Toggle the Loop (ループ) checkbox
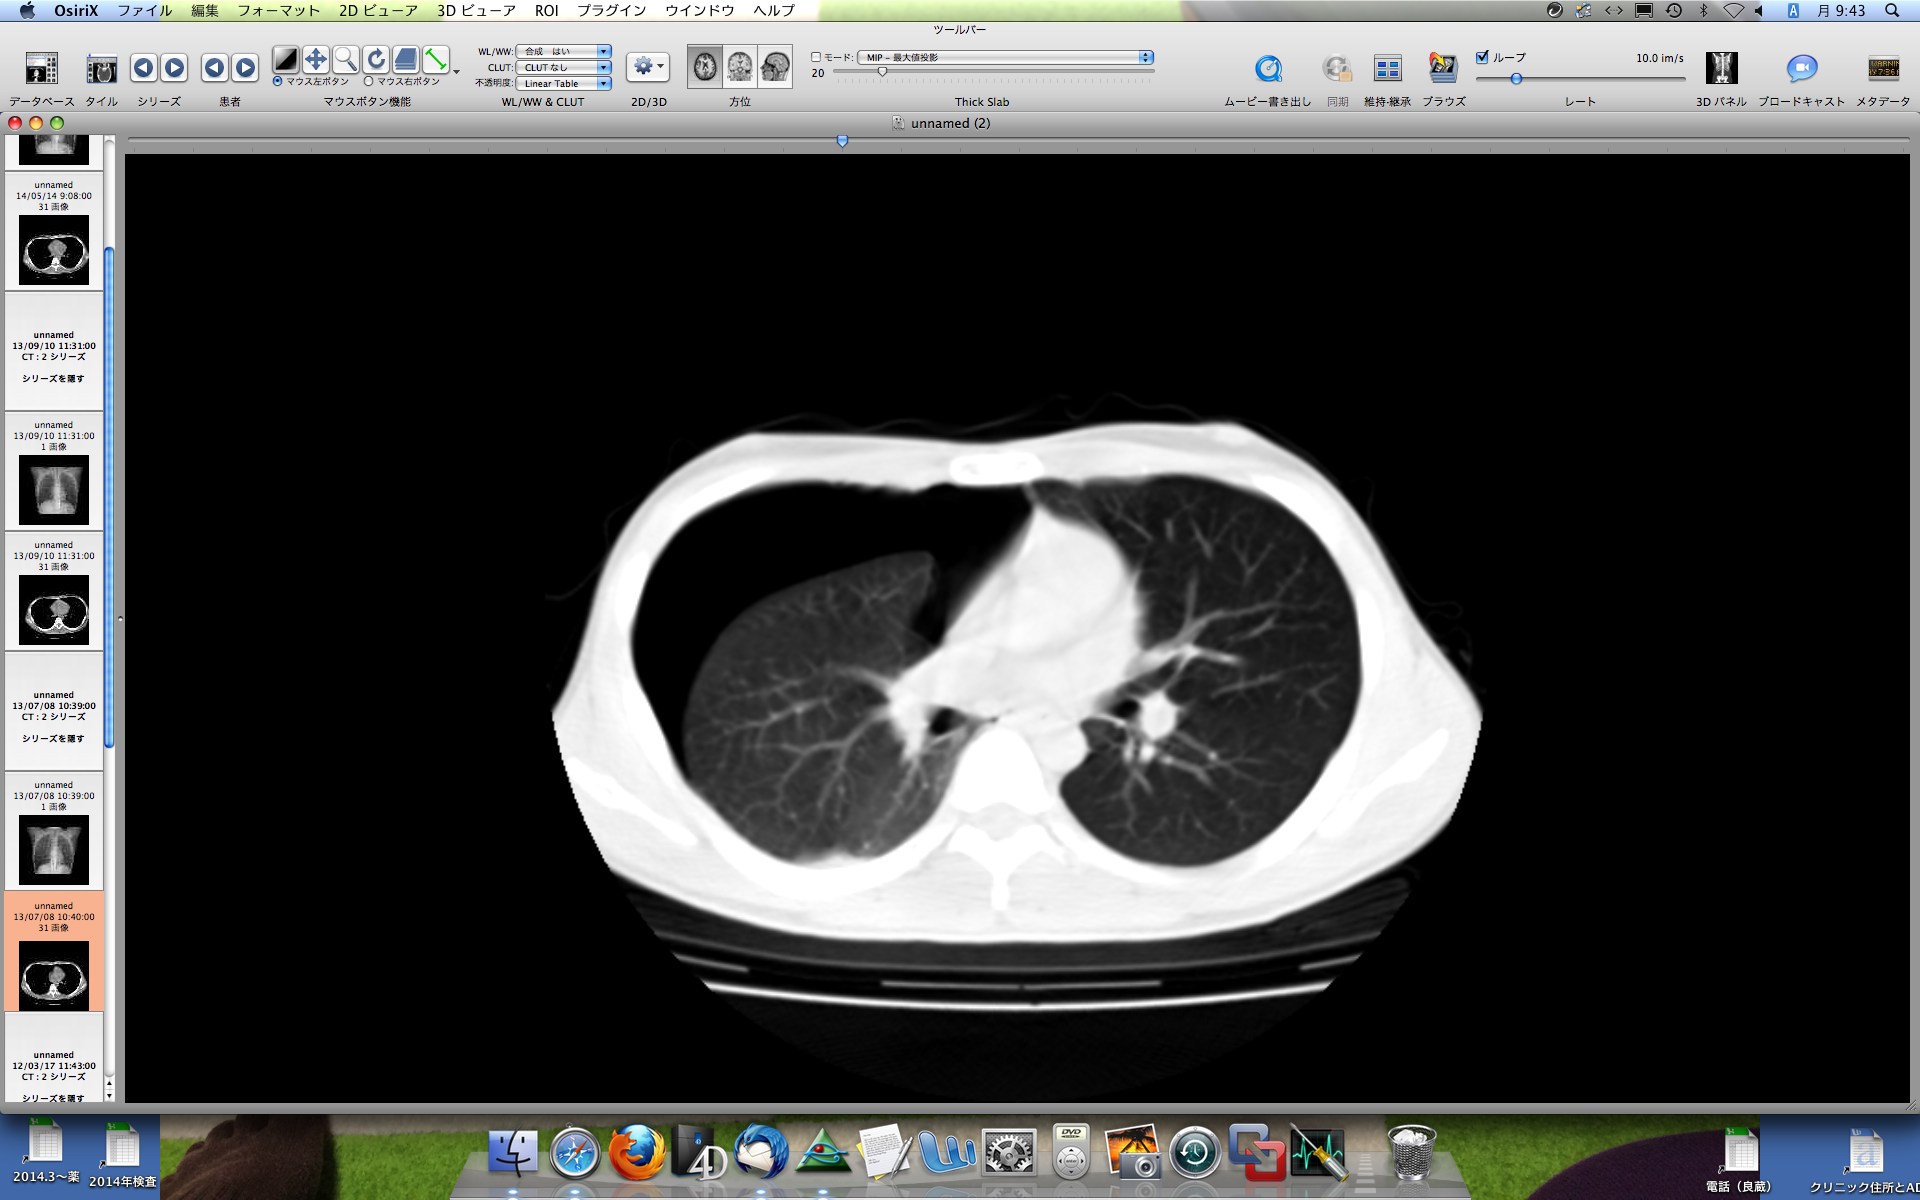Screen dimensions: 1920x1200 click(1482, 57)
